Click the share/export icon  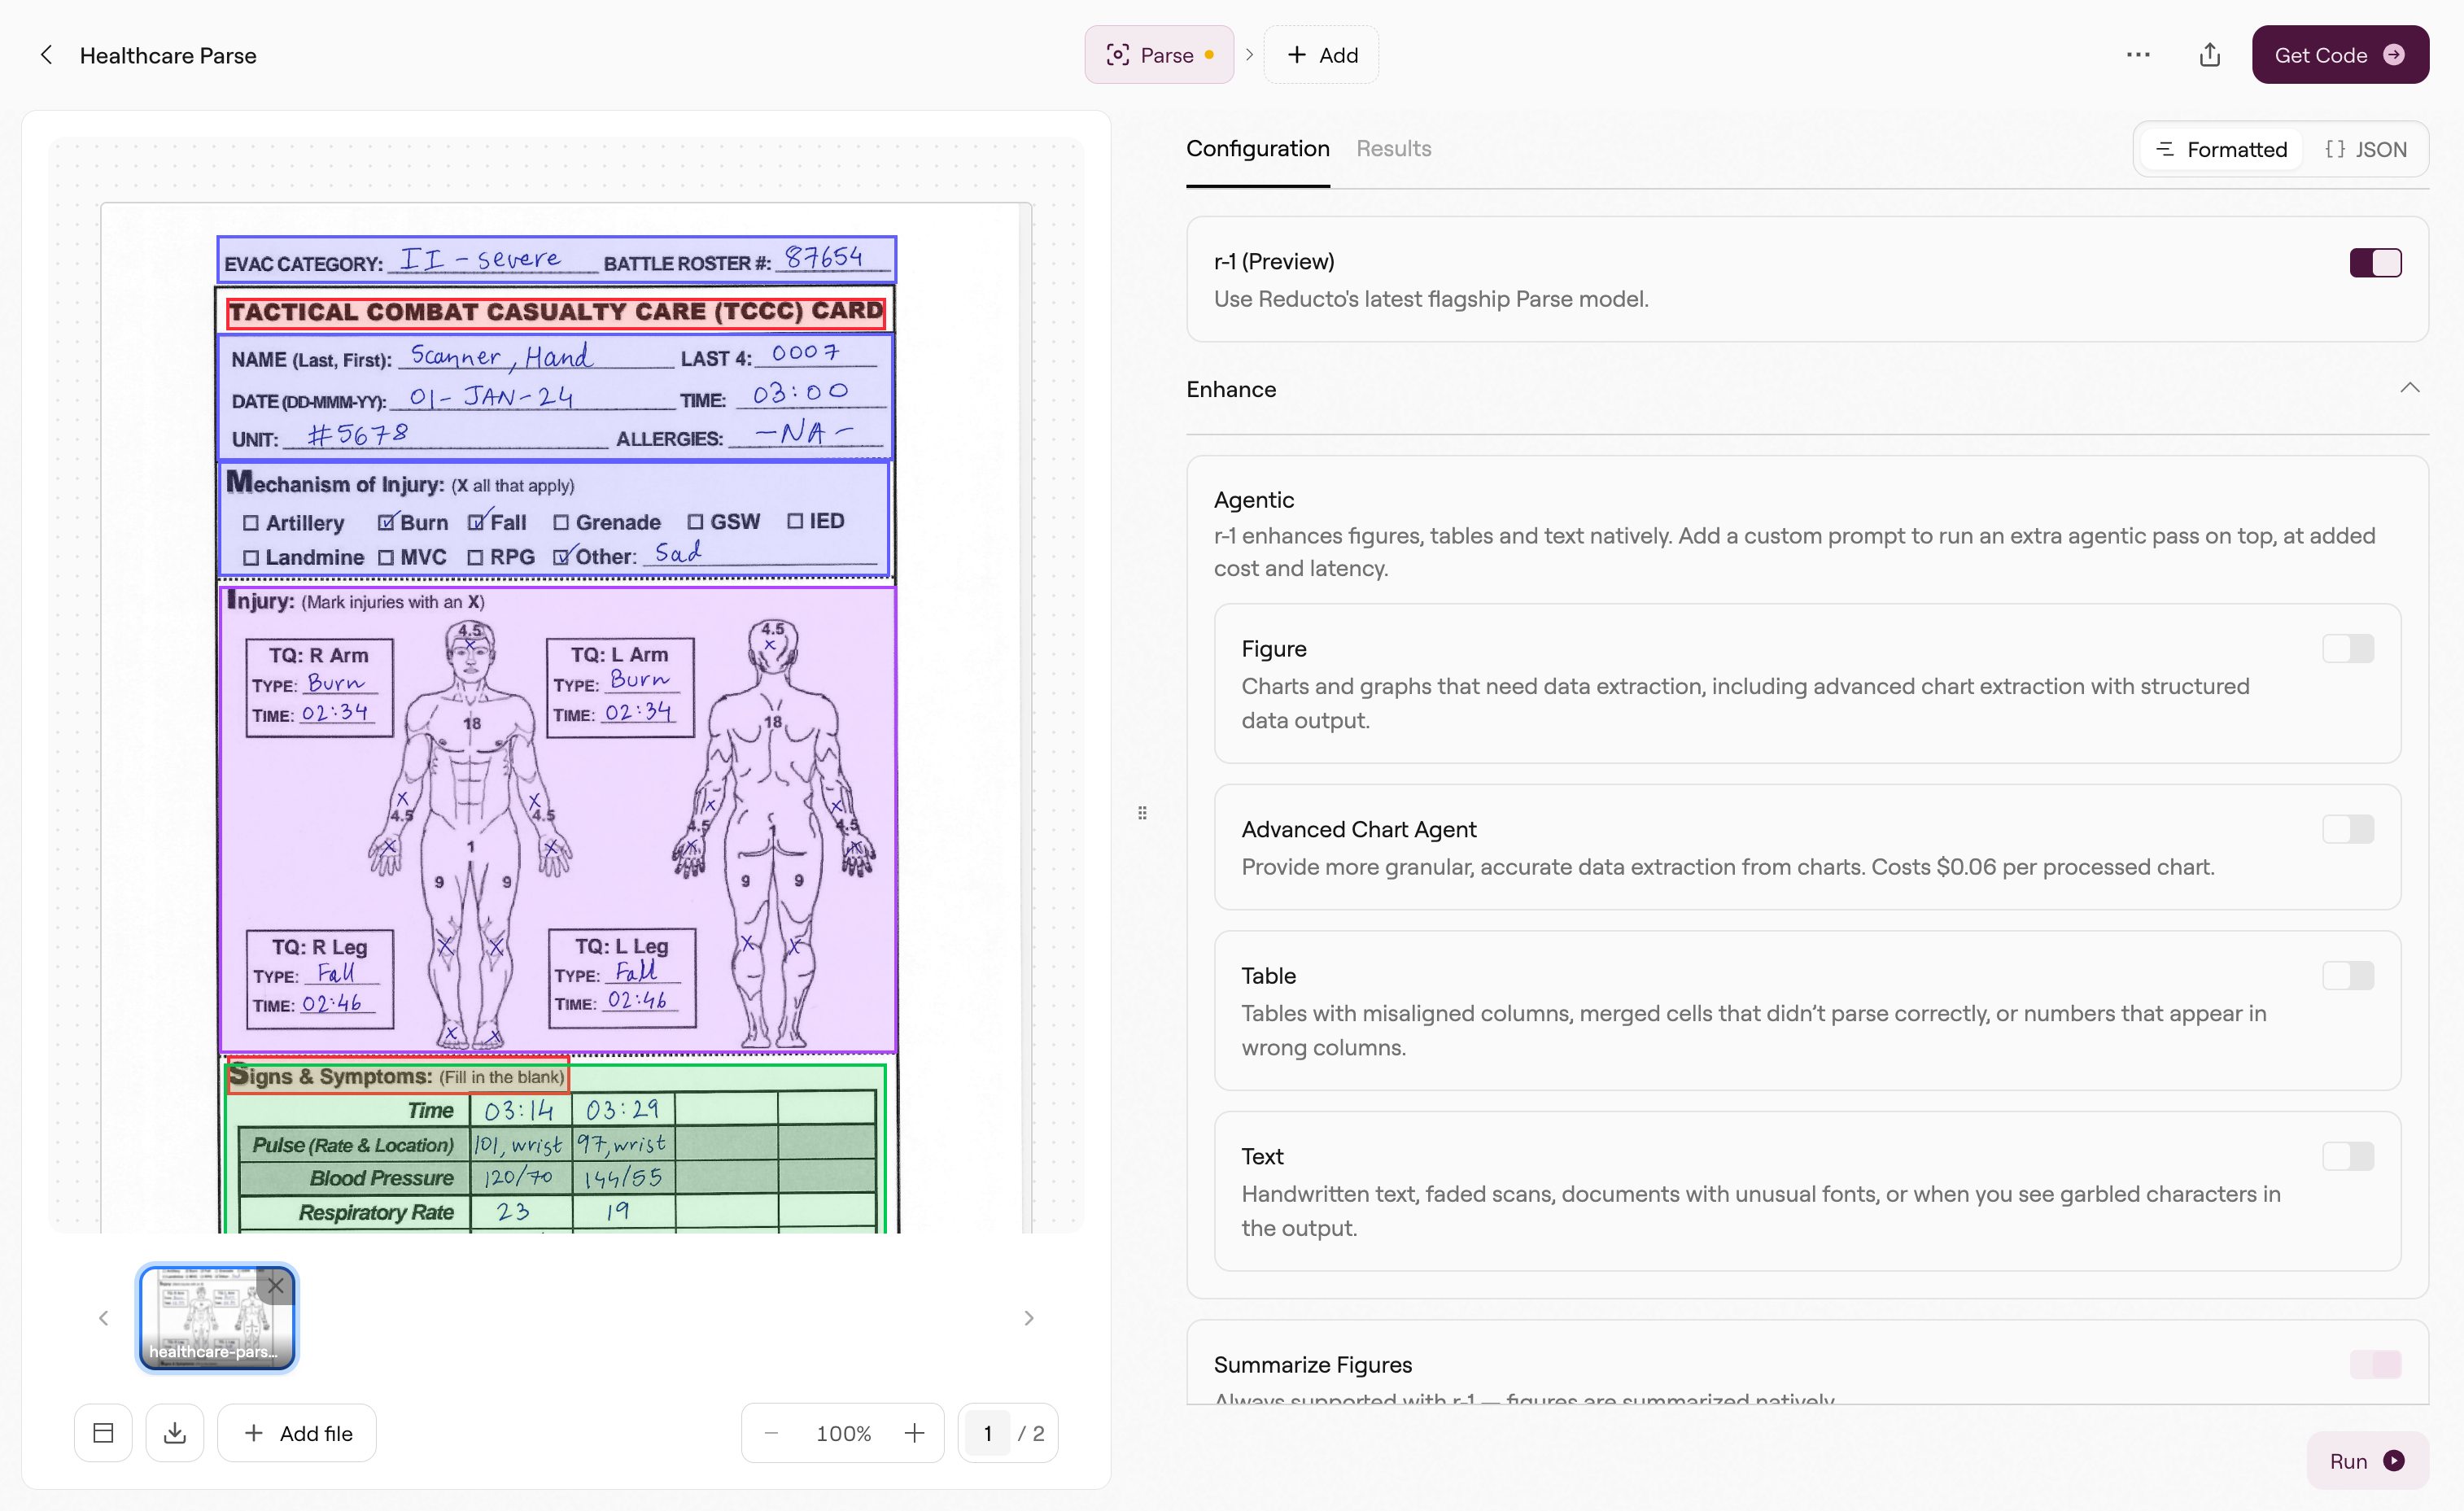click(2210, 55)
